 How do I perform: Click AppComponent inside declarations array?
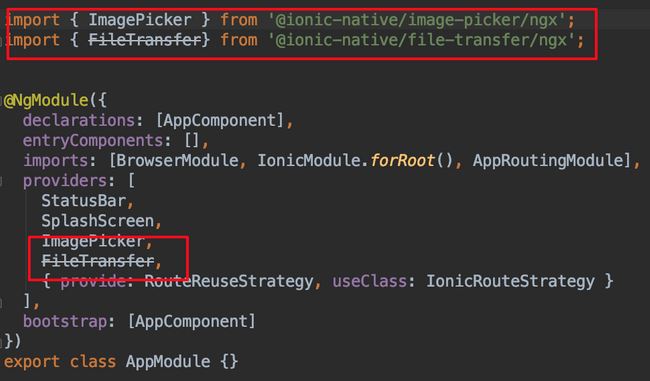[x=220, y=120]
